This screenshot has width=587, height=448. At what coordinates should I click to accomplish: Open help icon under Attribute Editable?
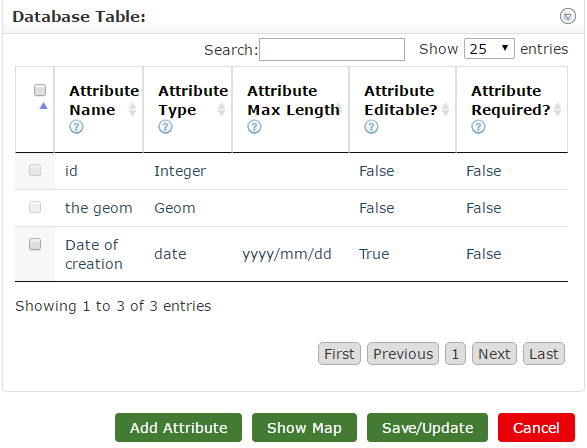(x=371, y=127)
